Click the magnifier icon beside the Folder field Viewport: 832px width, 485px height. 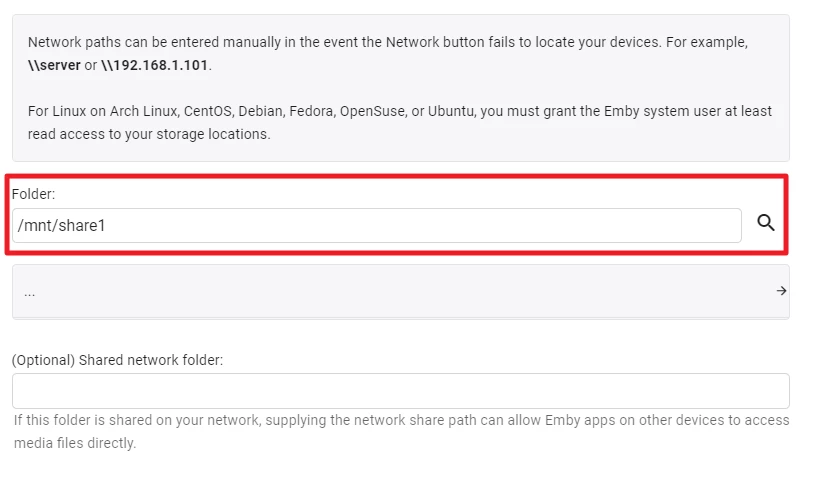point(766,223)
